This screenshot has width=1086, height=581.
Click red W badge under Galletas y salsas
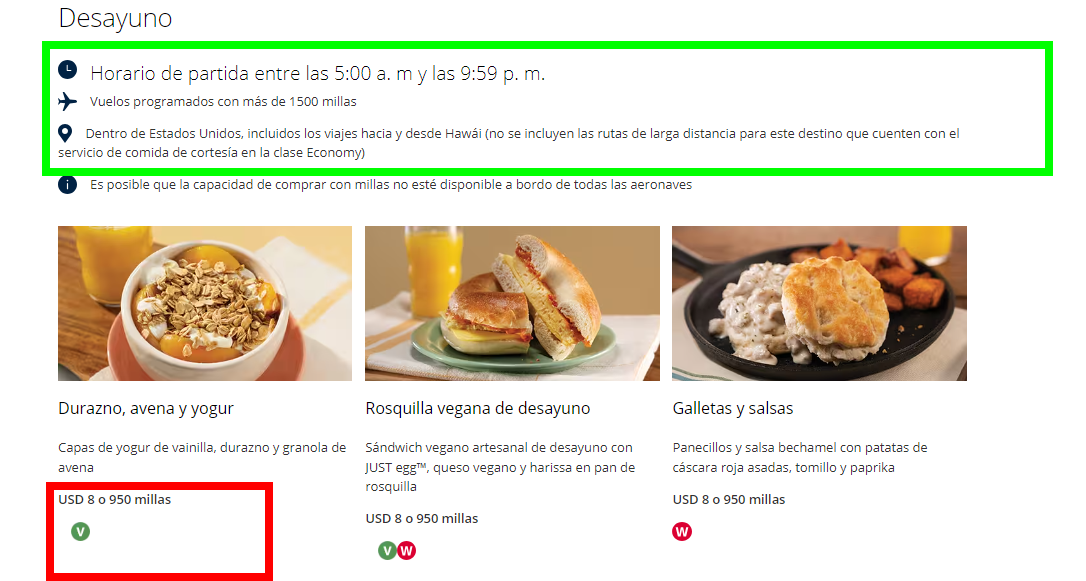(x=682, y=532)
